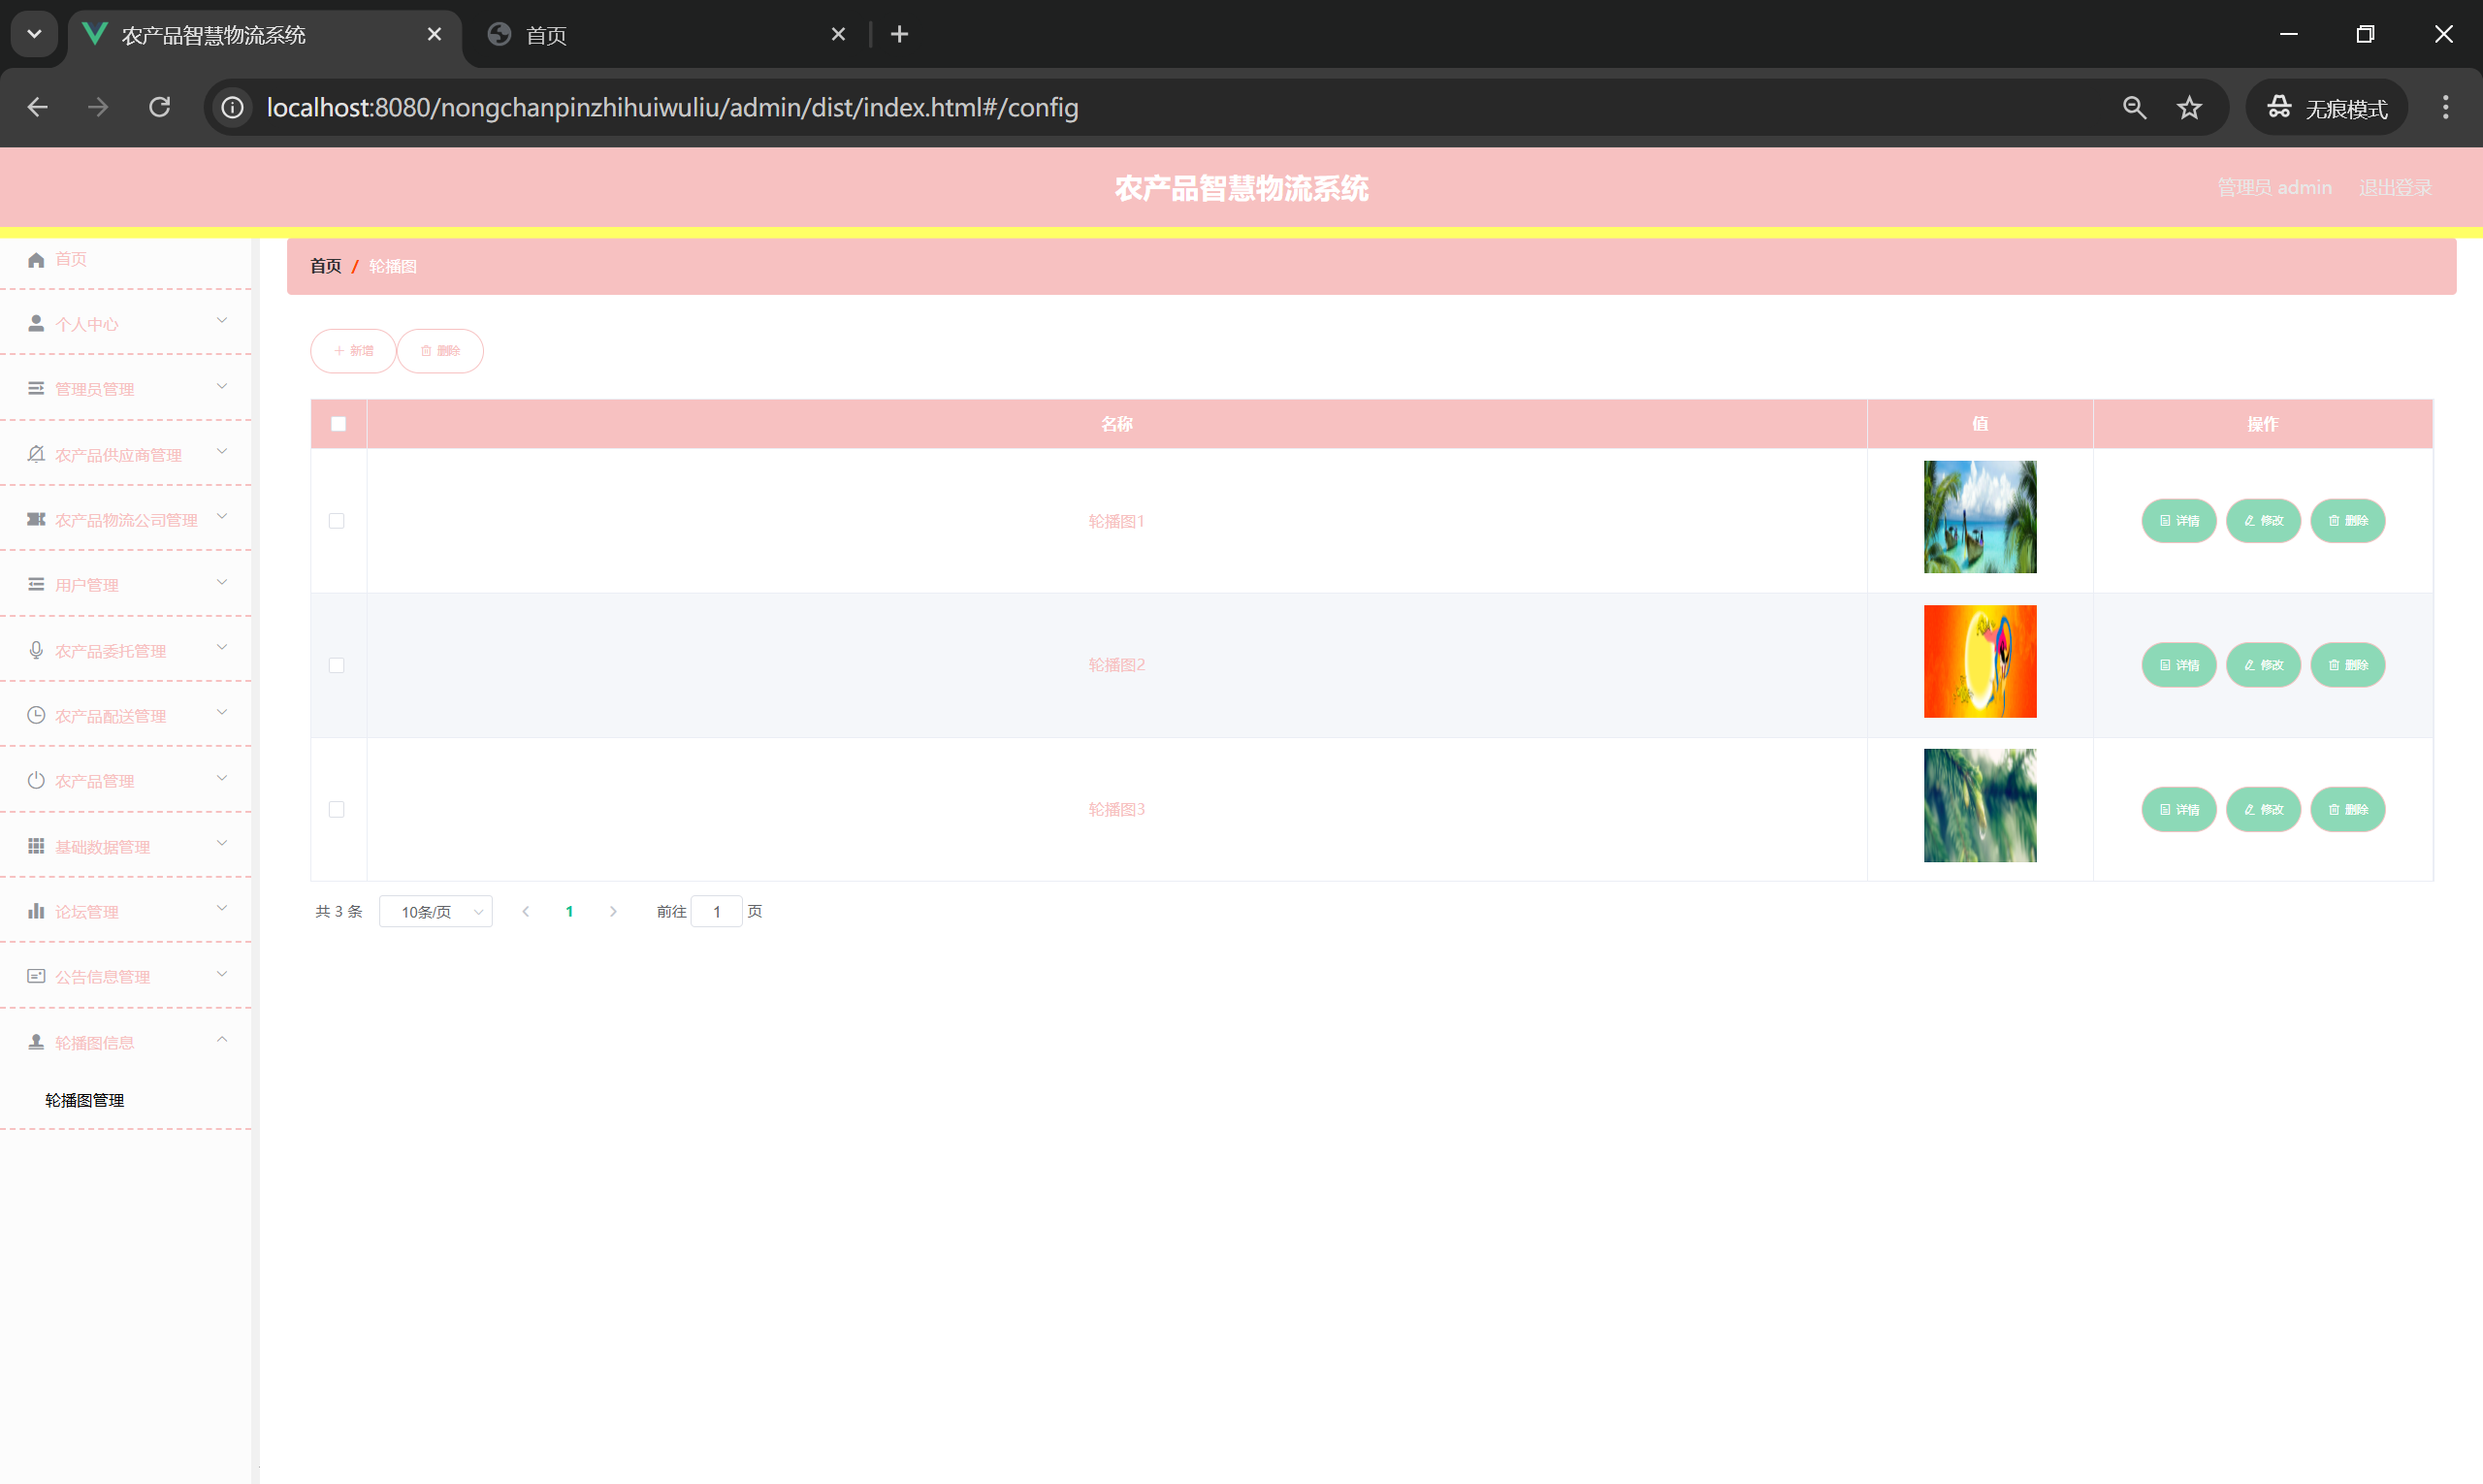Toggle the select-all checkbox in table header
2483x1484 pixels.
pyautogui.click(x=338, y=424)
